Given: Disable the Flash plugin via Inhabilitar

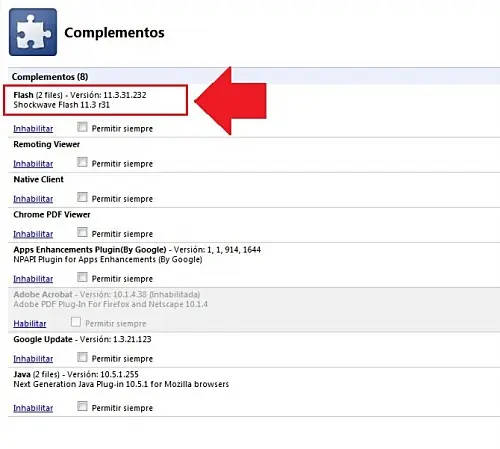Looking at the screenshot, I should [x=33, y=129].
